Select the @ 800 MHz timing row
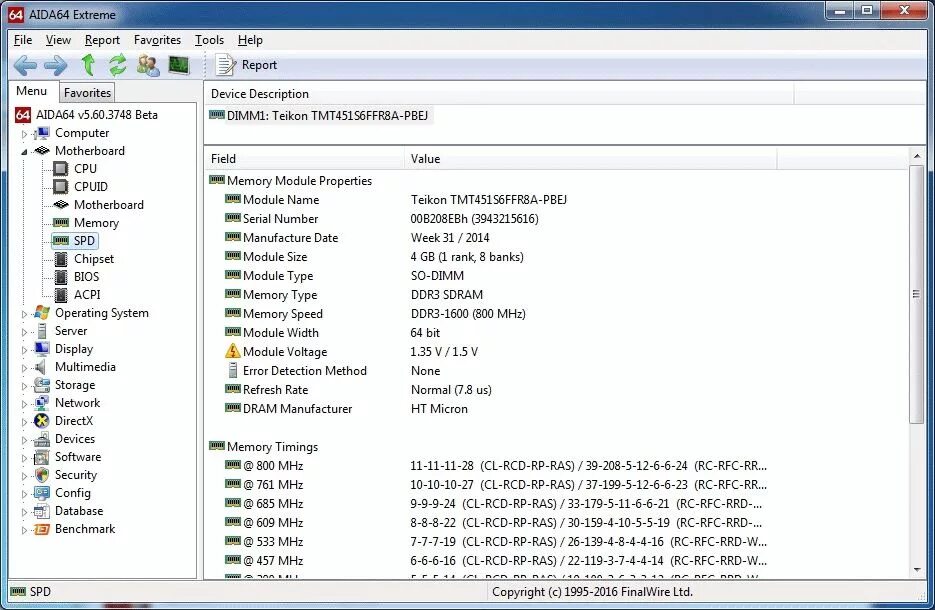This screenshot has height=610, width=935. click(495, 466)
